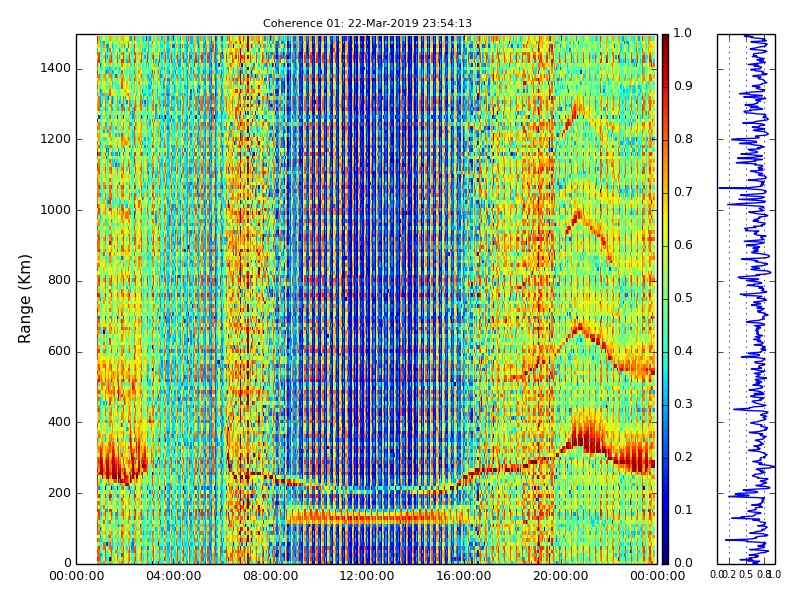
Task: Click the 600 range tick label
Action: pyautogui.click(x=59, y=352)
